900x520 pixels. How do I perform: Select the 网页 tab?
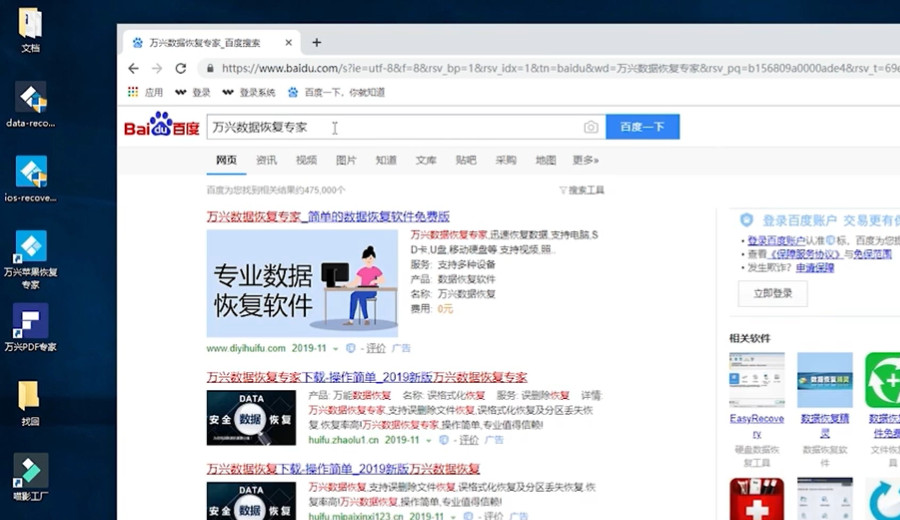coord(226,160)
